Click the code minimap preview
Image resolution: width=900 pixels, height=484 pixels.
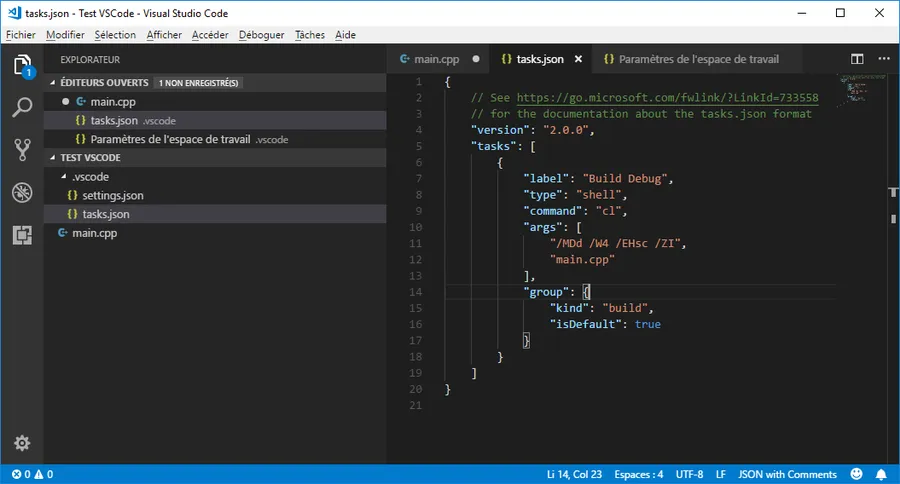(x=860, y=90)
